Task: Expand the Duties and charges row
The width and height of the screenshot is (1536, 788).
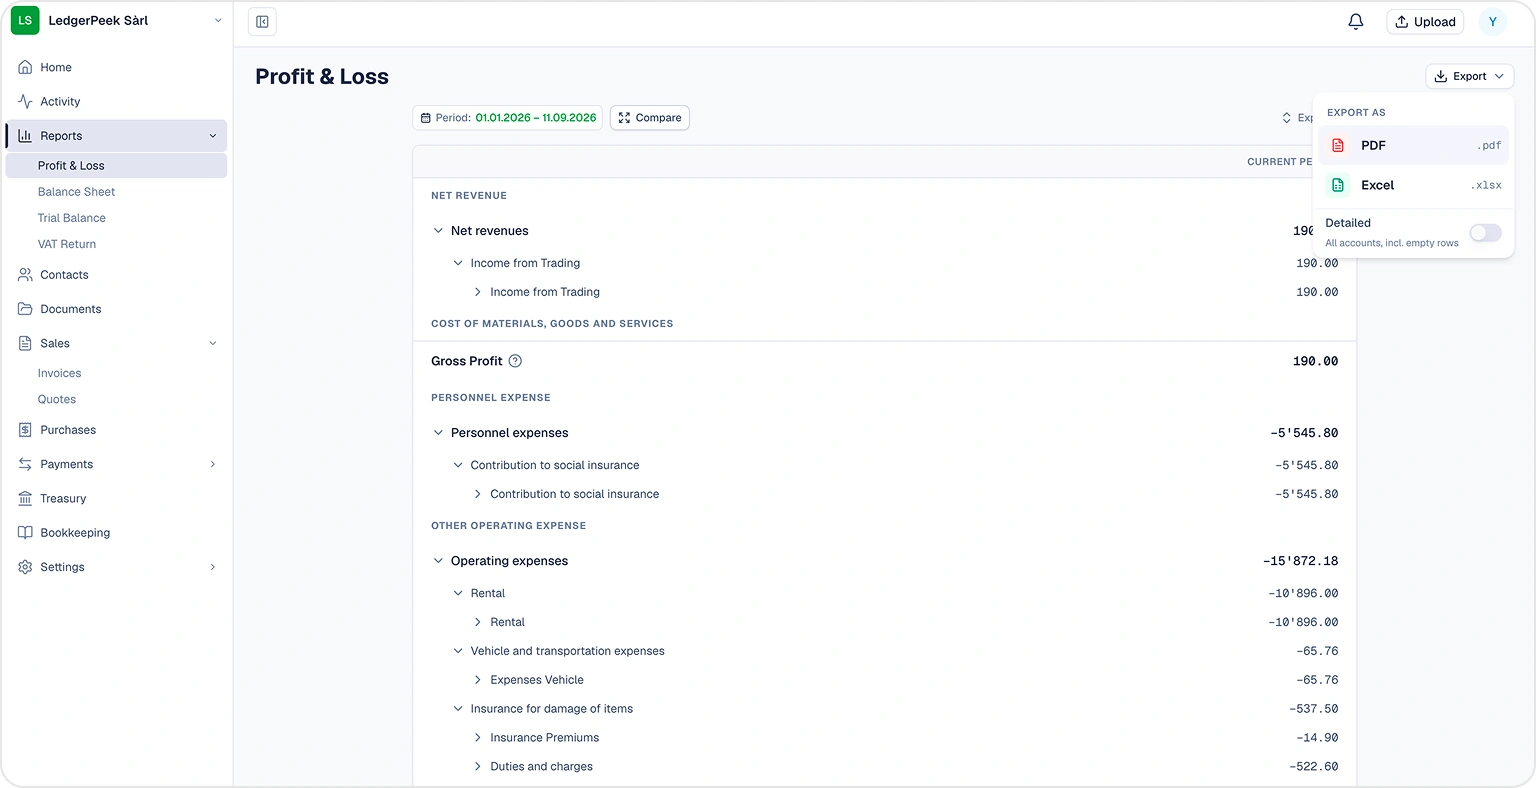Action: tap(478, 767)
